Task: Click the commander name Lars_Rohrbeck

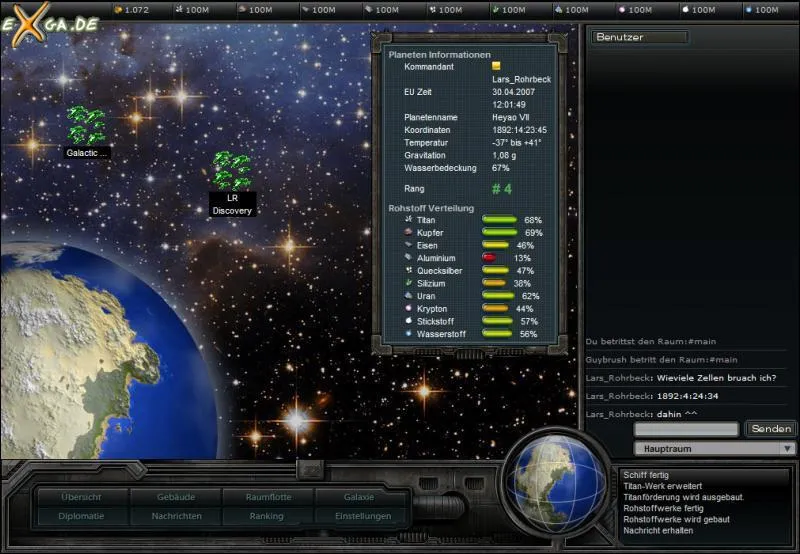Action: coord(521,79)
